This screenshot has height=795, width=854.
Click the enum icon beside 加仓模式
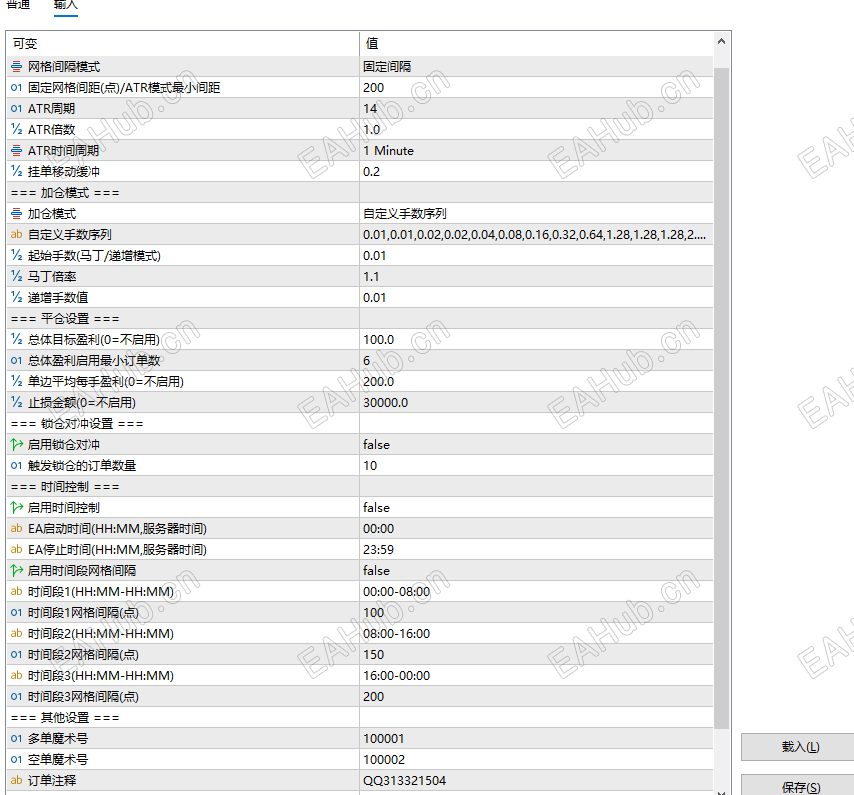pyautogui.click(x=16, y=214)
